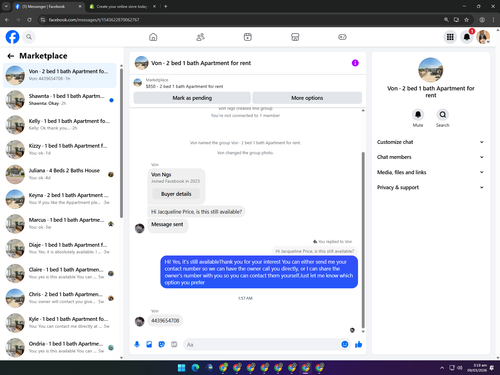Click the browser address bar URL
This screenshot has width=500, height=375.
(x=94, y=20)
